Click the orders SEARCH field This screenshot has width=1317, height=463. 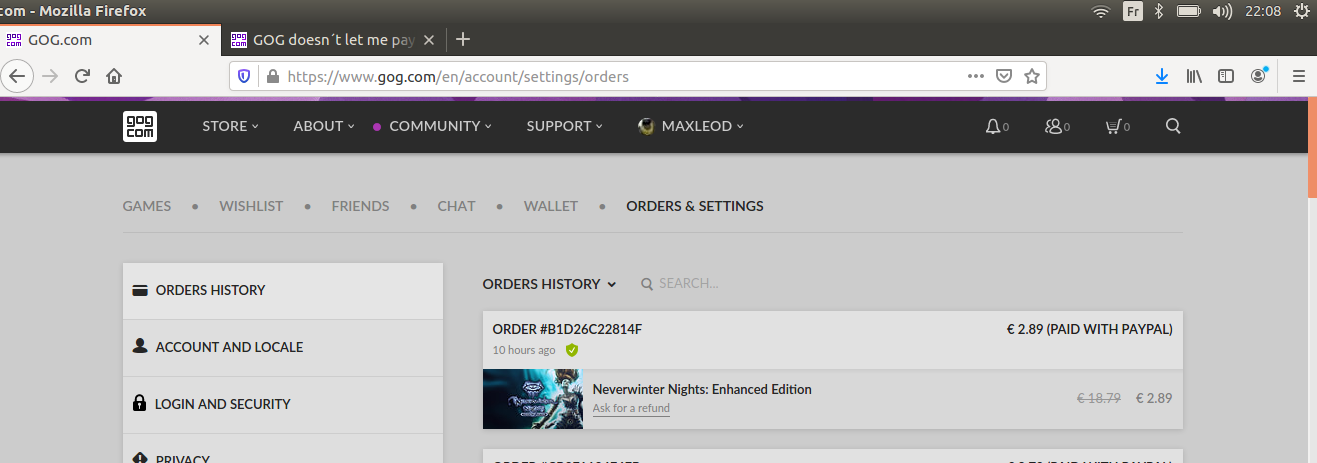coord(688,284)
